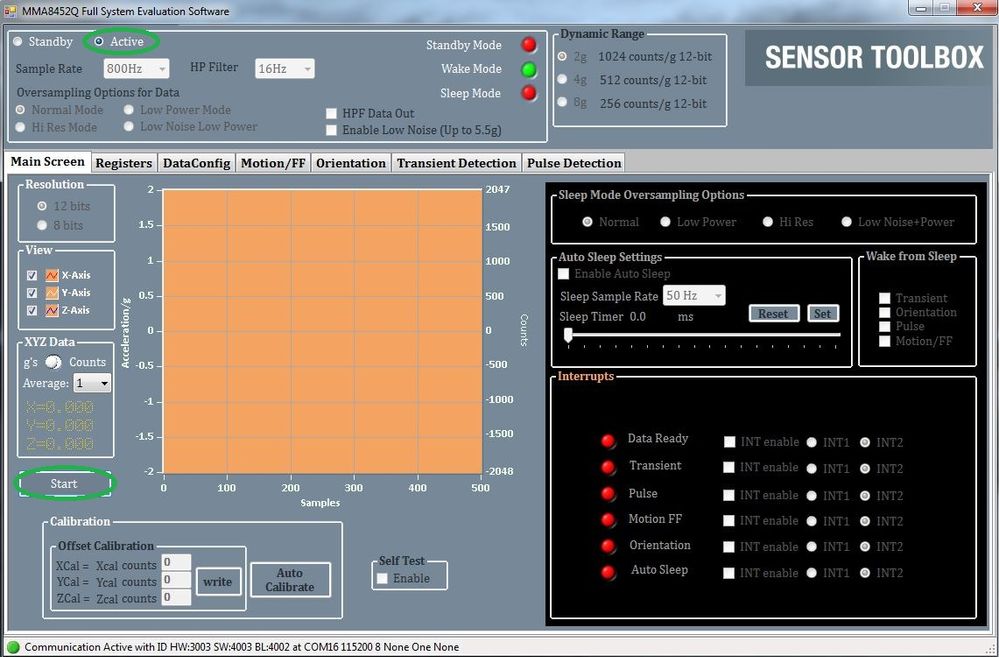This screenshot has height=657, width=999.
Task: Switch to the Registers tab
Action: click(124, 163)
